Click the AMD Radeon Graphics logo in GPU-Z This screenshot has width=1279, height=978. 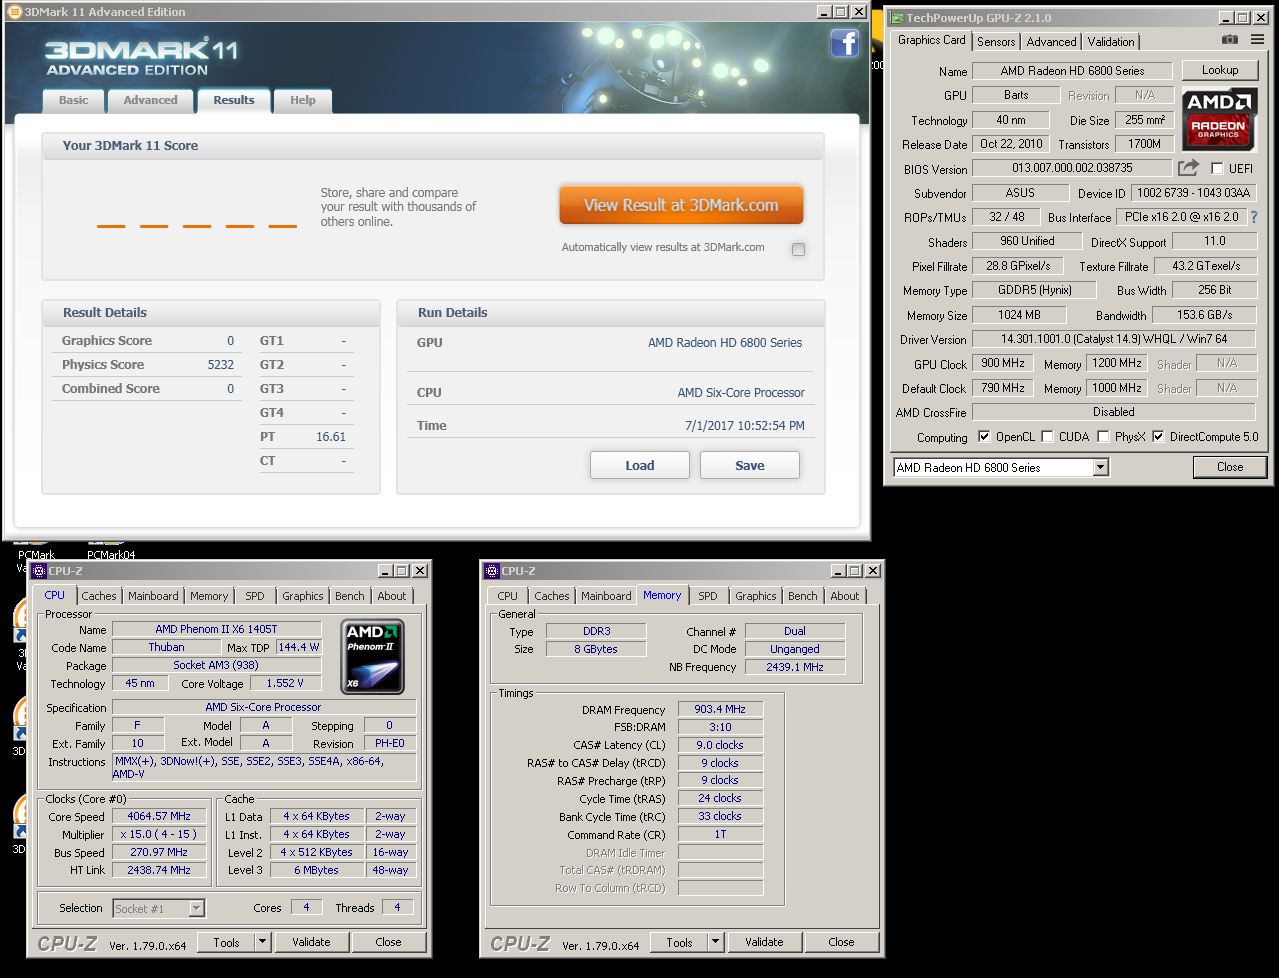(1219, 119)
